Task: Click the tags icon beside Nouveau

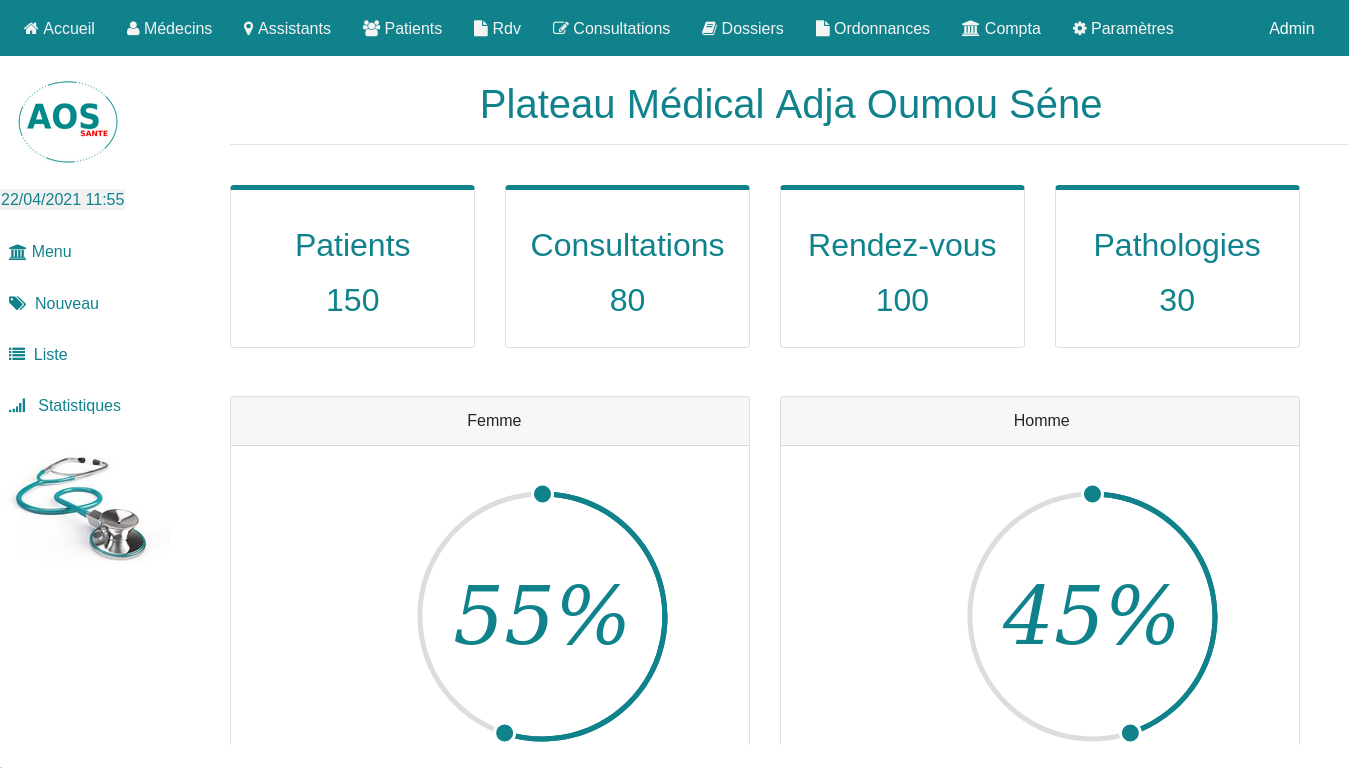Action: 17,303
